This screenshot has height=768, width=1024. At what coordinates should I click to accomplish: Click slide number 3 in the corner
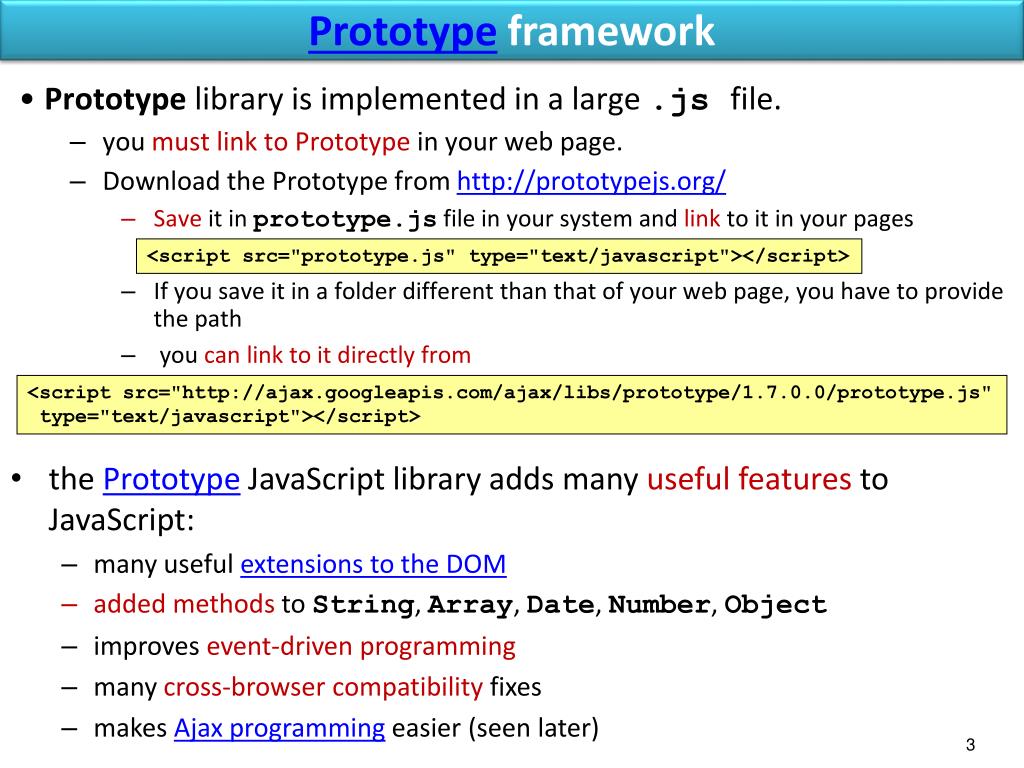pos(969,746)
